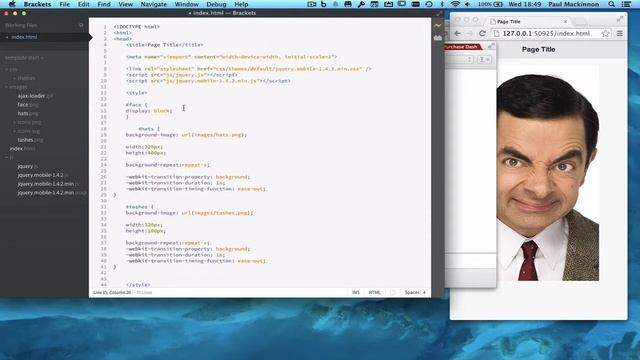Reload the Chrome page
640x360 pixels.
click(x=482, y=33)
